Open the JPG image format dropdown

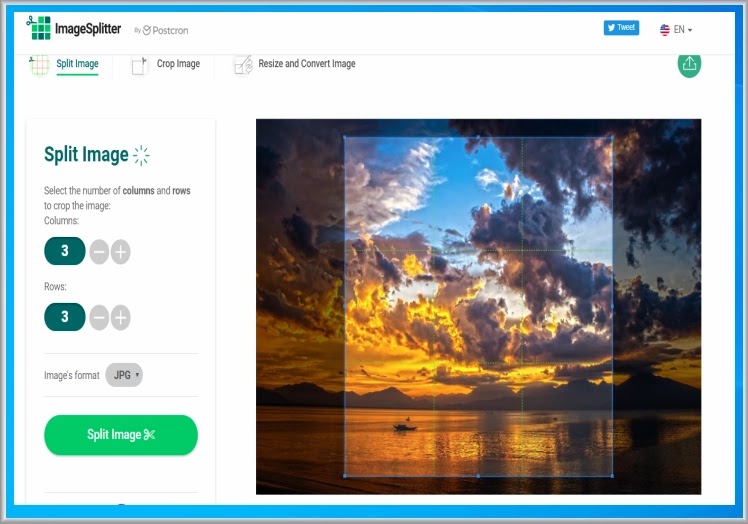[x=124, y=375]
